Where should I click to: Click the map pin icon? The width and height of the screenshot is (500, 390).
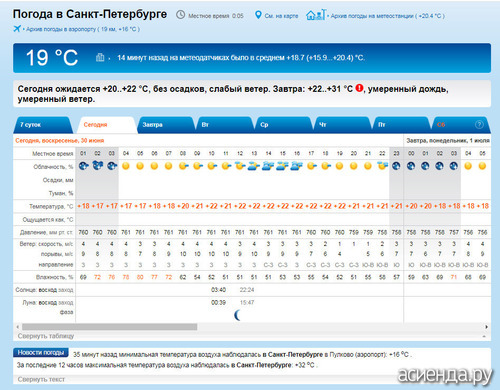click(258, 15)
